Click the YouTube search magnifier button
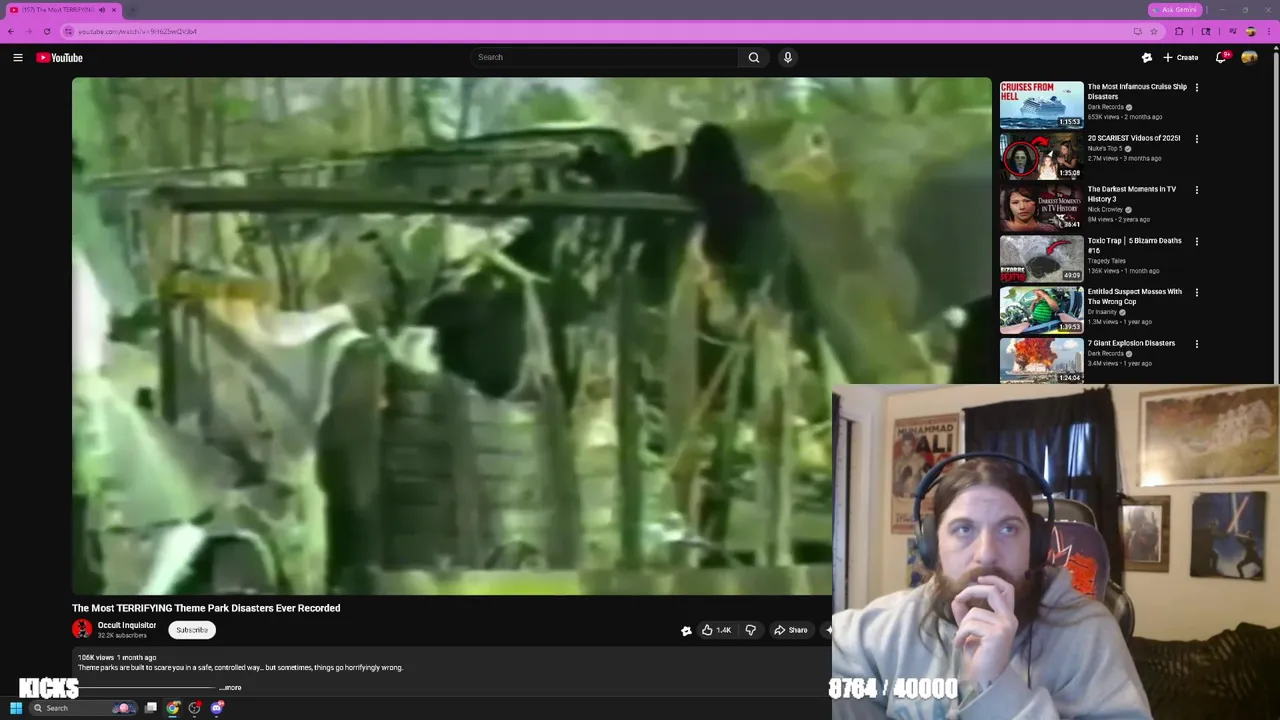 [754, 57]
